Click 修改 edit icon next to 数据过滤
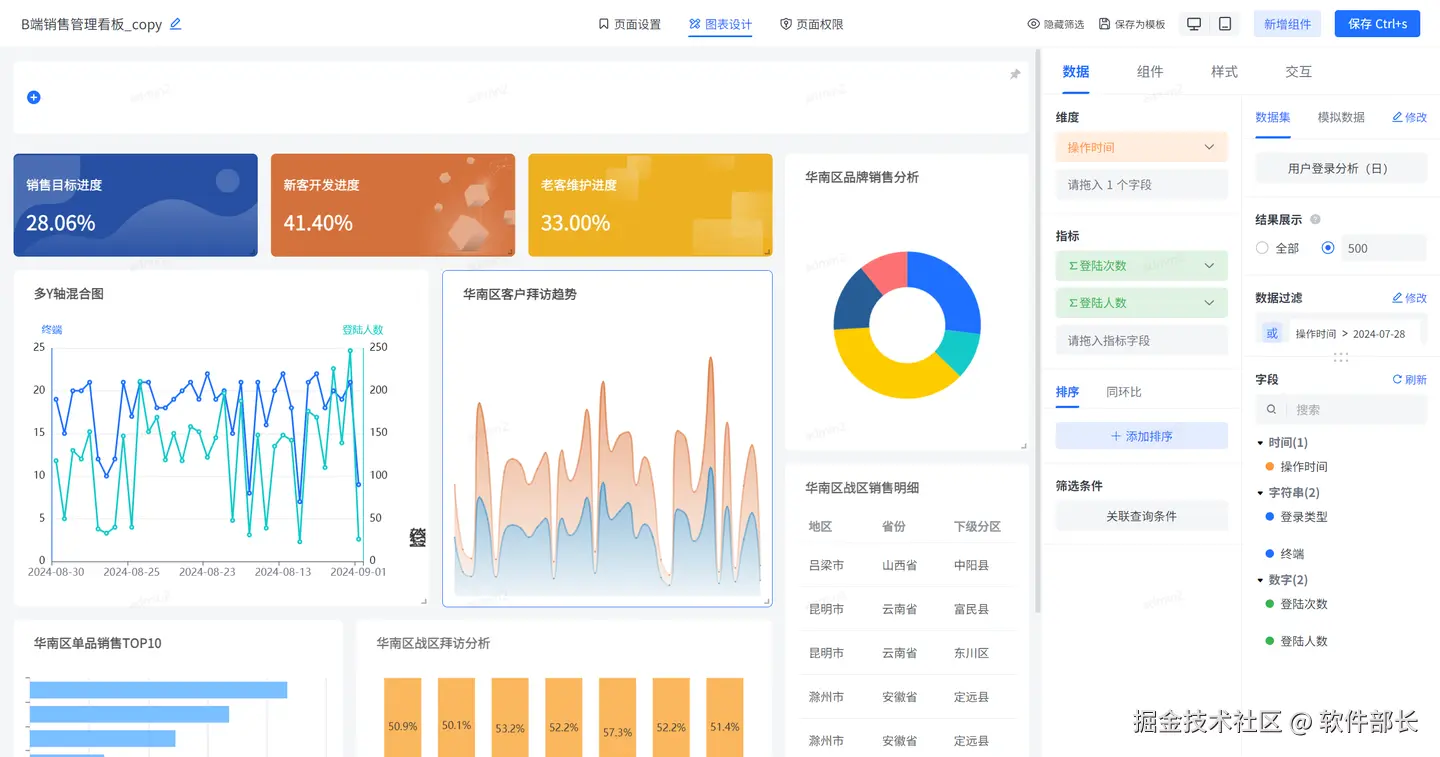The height and width of the screenshot is (757, 1440). click(x=1398, y=298)
